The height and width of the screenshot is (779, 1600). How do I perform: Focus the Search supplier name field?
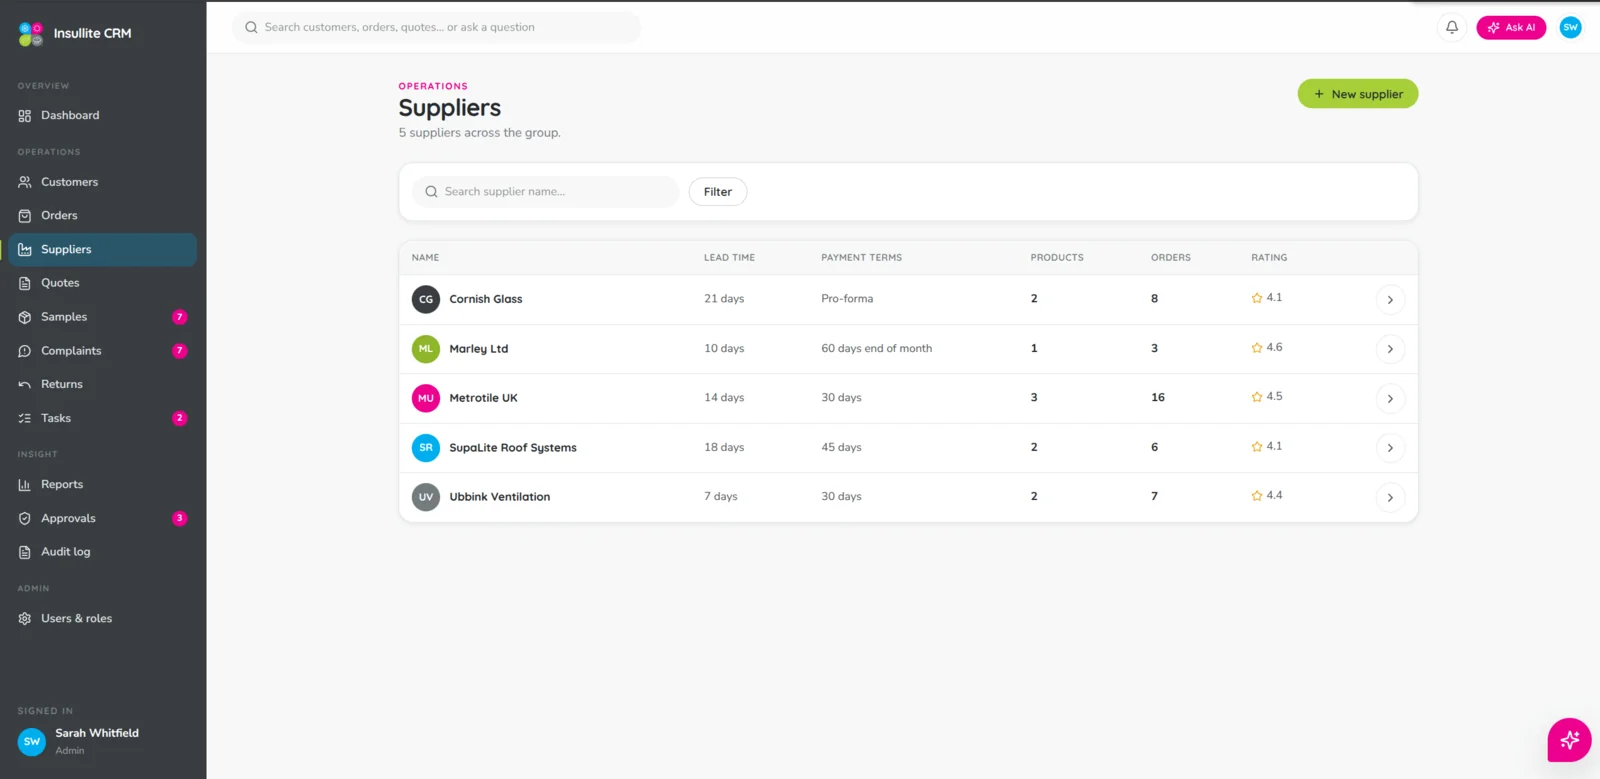click(x=545, y=192)
